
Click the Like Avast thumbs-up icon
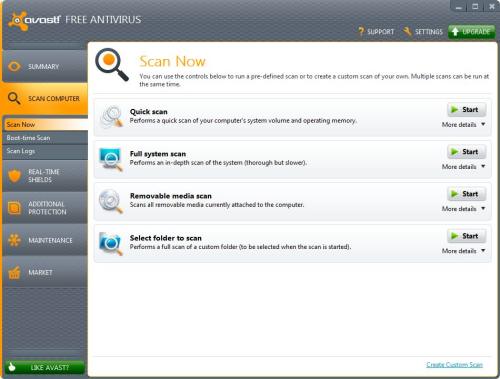(x=12, y=367)
